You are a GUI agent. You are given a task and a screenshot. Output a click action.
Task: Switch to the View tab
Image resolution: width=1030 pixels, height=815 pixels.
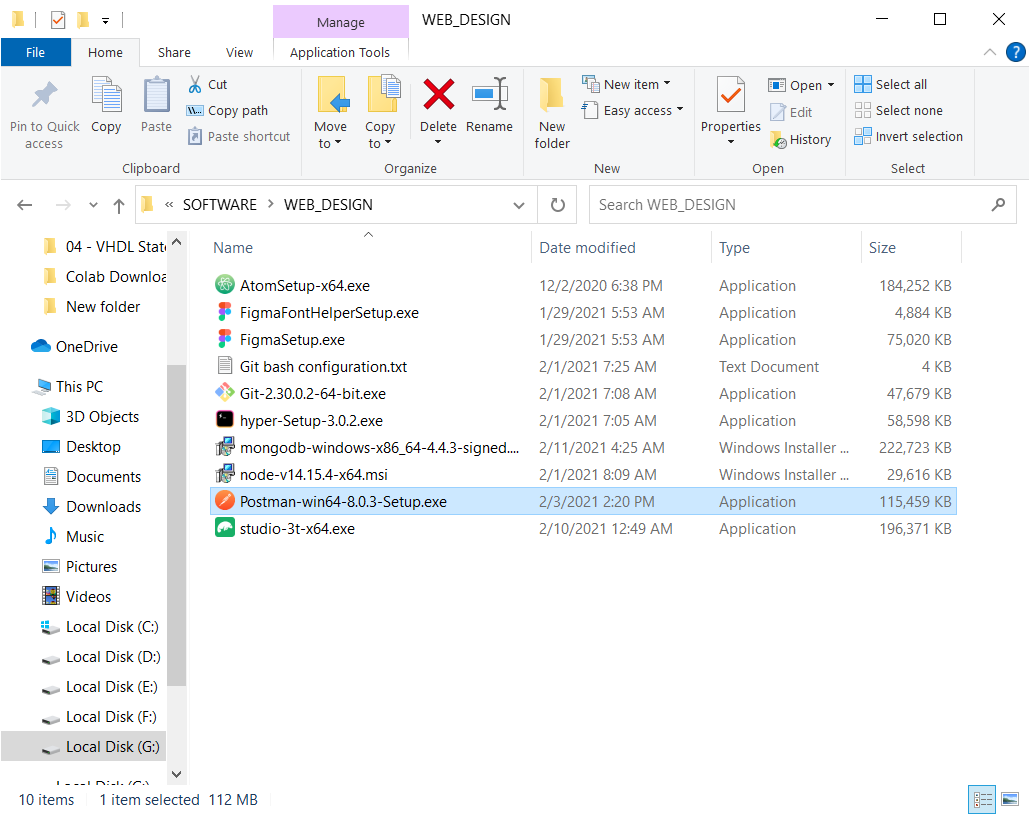pos(239,53)
